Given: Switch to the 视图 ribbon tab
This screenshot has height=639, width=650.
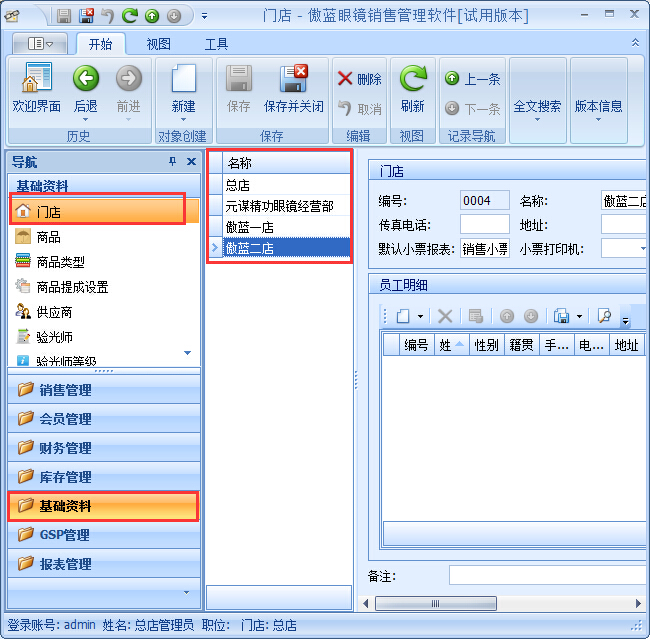Looking at the screenshot, I should pos(158,44).
